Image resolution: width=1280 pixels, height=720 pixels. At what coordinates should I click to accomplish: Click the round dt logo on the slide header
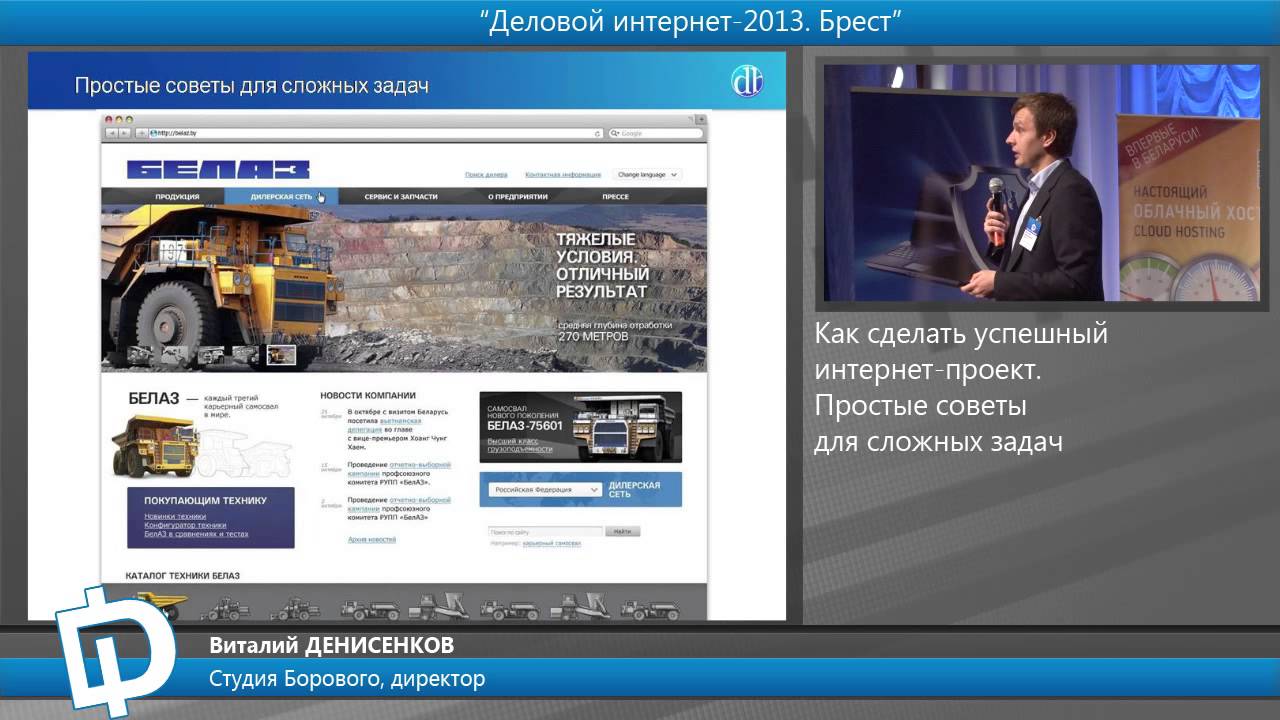[747, 82]
